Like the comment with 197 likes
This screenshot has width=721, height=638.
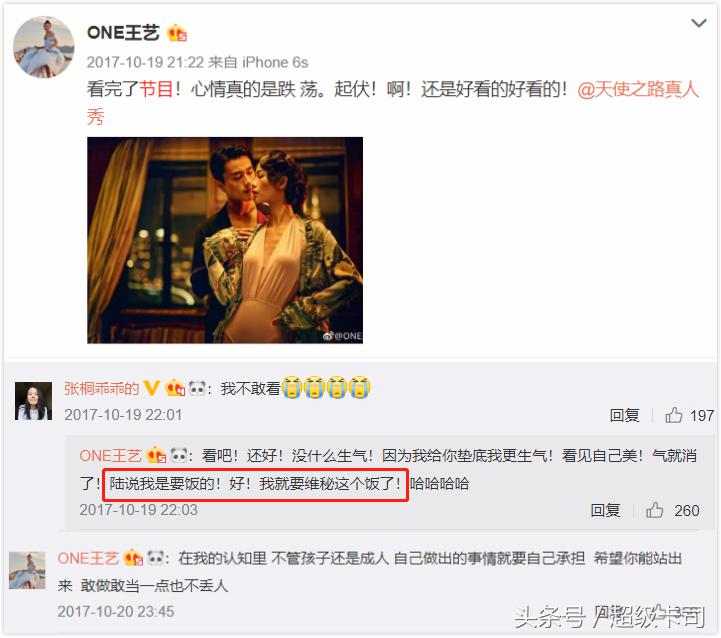click(x=689, y=415)
